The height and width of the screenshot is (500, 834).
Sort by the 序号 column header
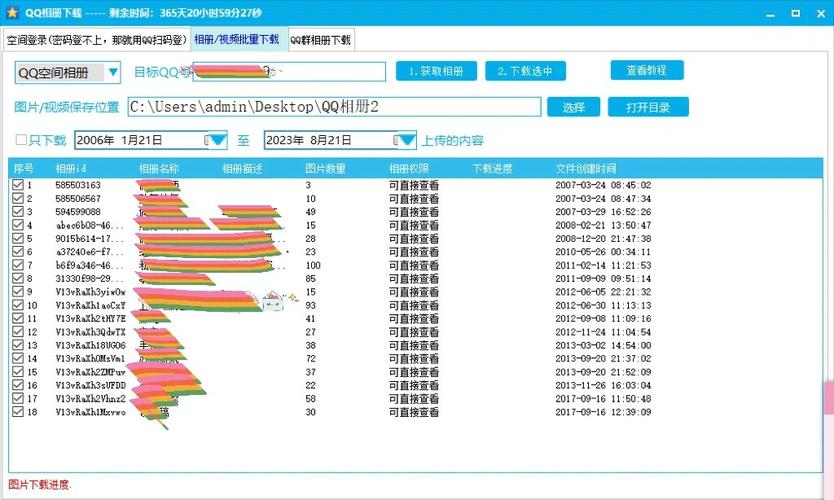click(x=23, y=169)
